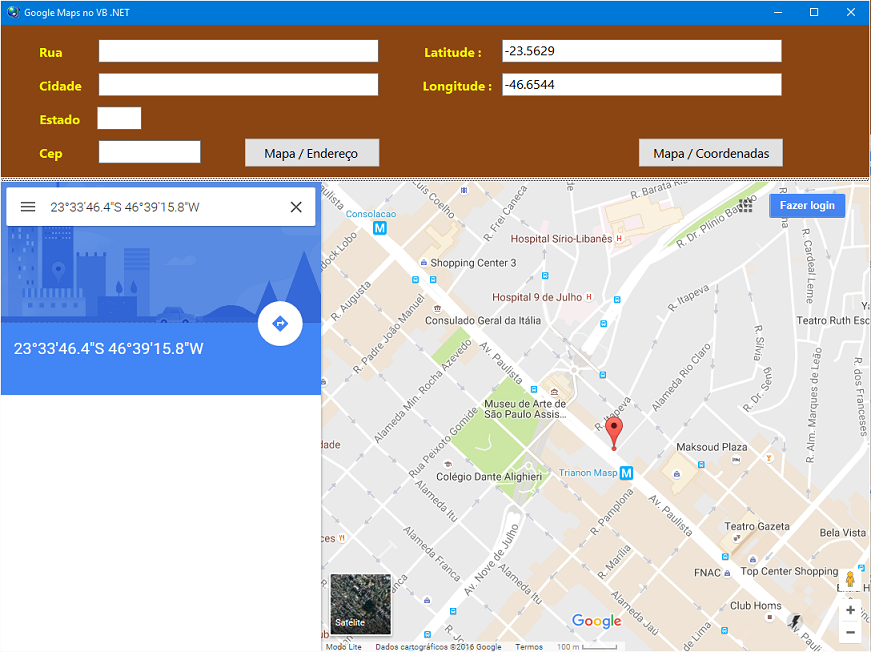The image size is (871, 652).
Task: Switch to Satélite map view thumbnail
Action: click(361, 604)
